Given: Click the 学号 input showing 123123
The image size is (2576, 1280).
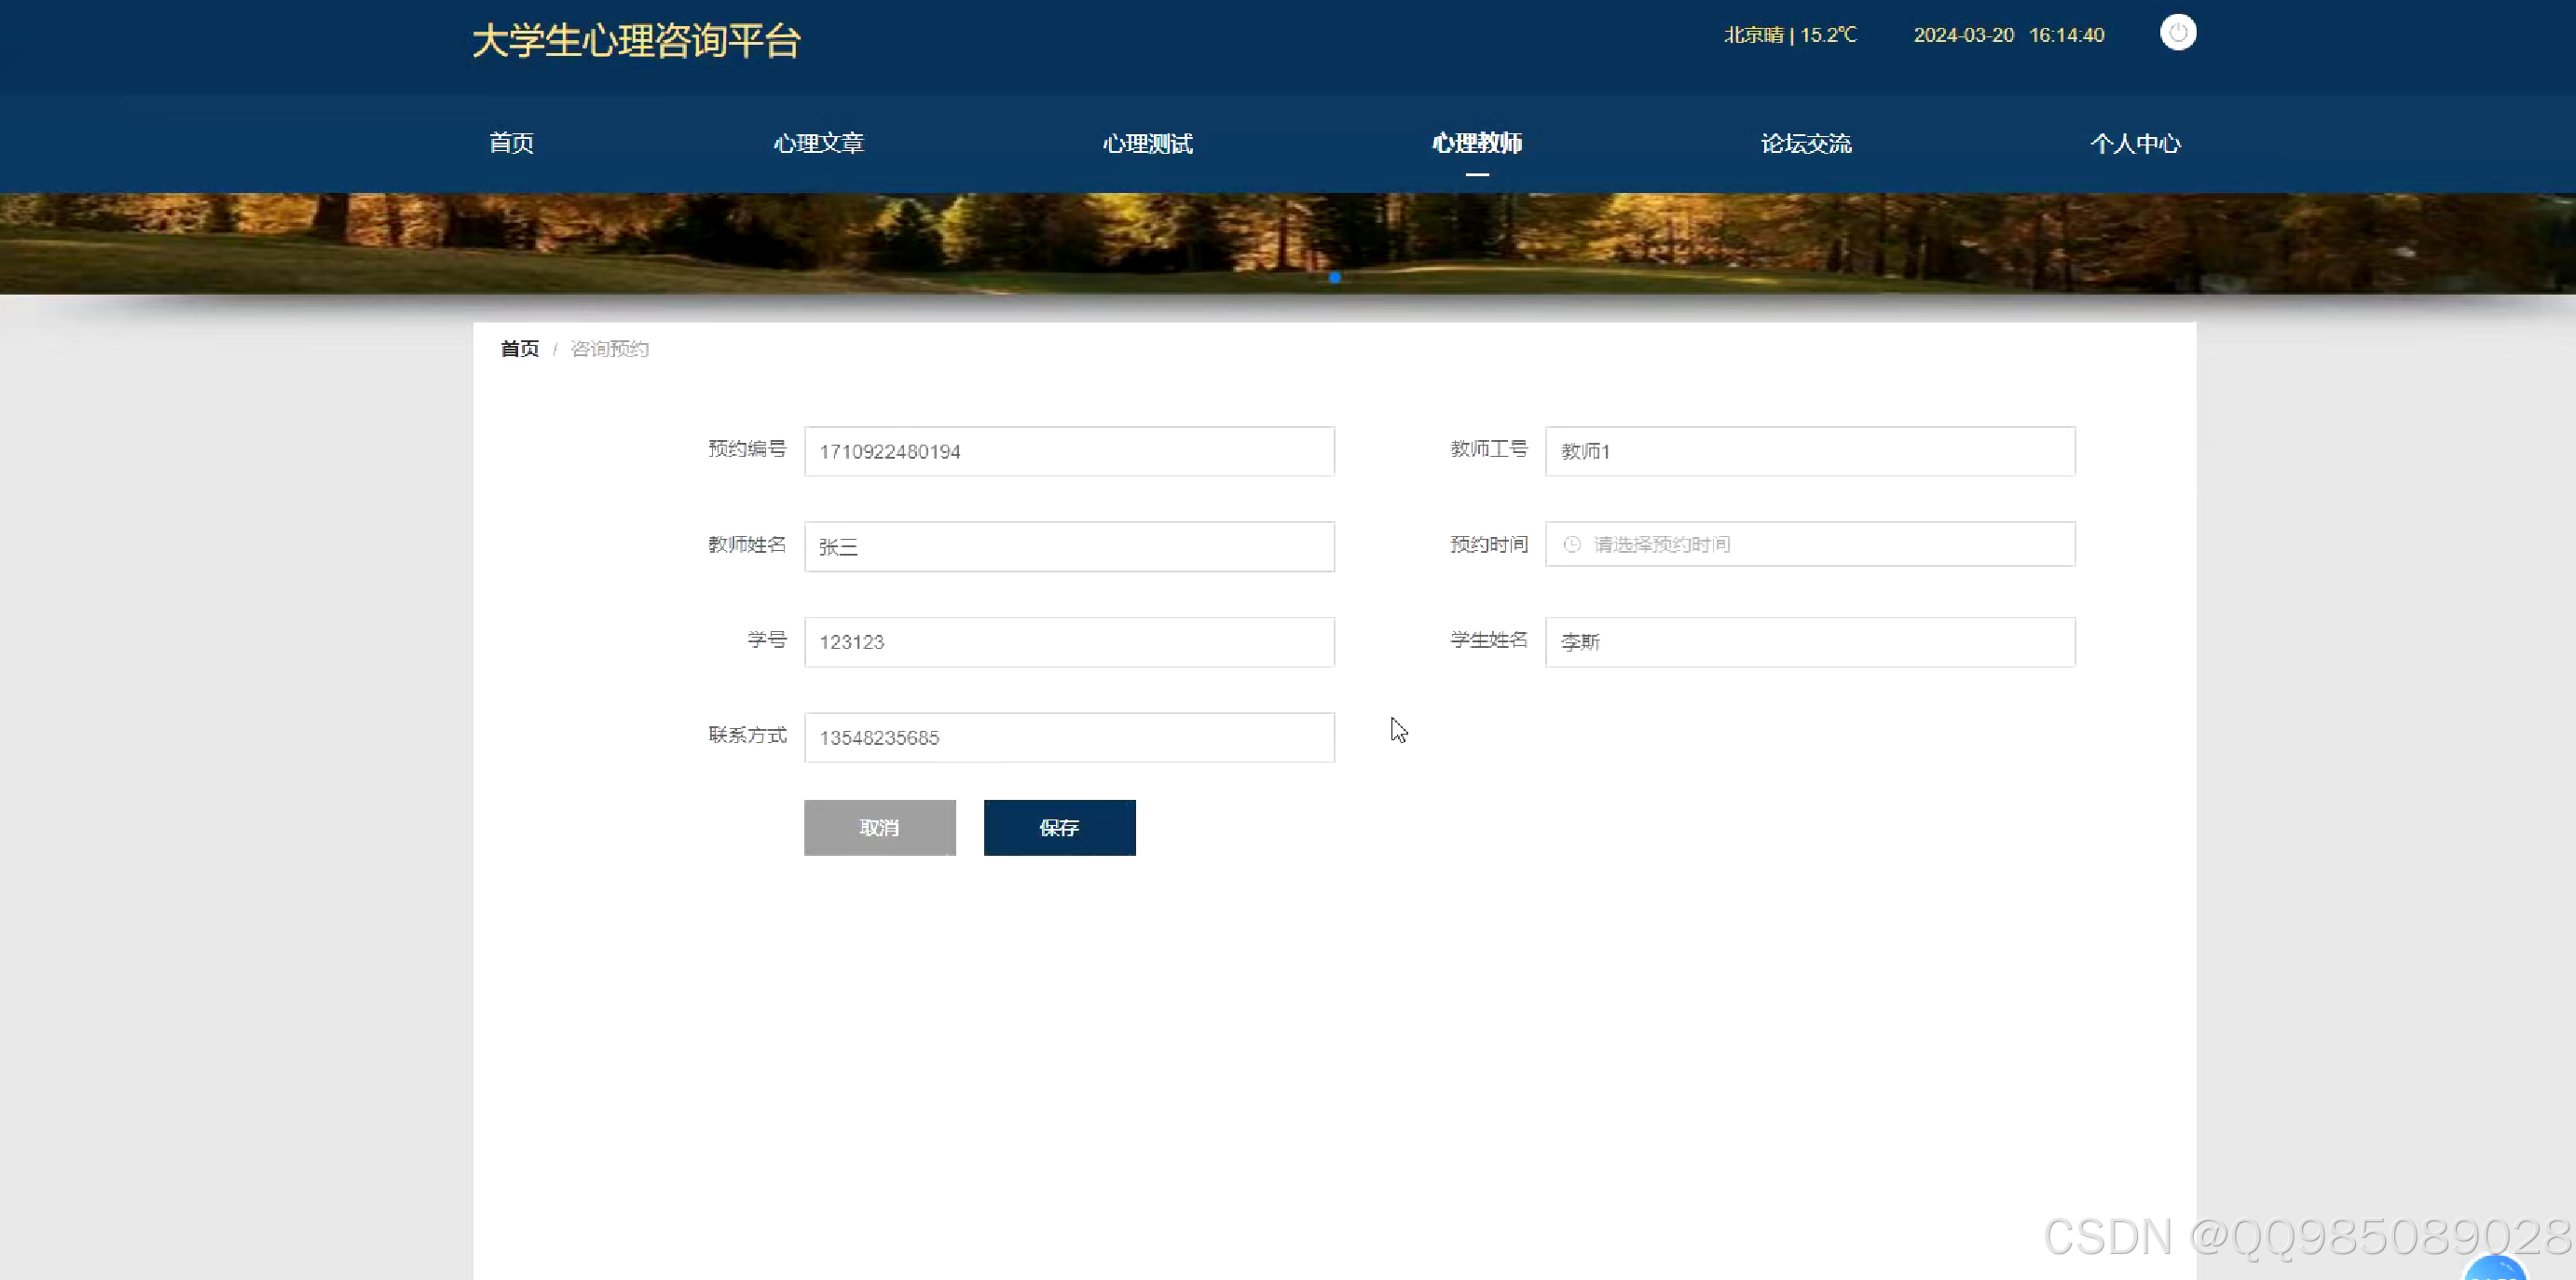Looking at the screenshot, I should (1068, 641).
